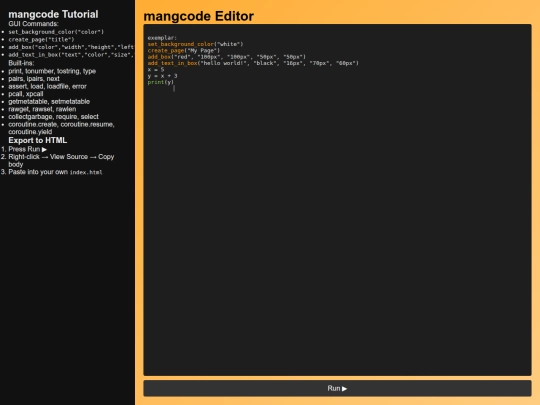Click the 'Export to HTML' heading

[x=38, y=141]
